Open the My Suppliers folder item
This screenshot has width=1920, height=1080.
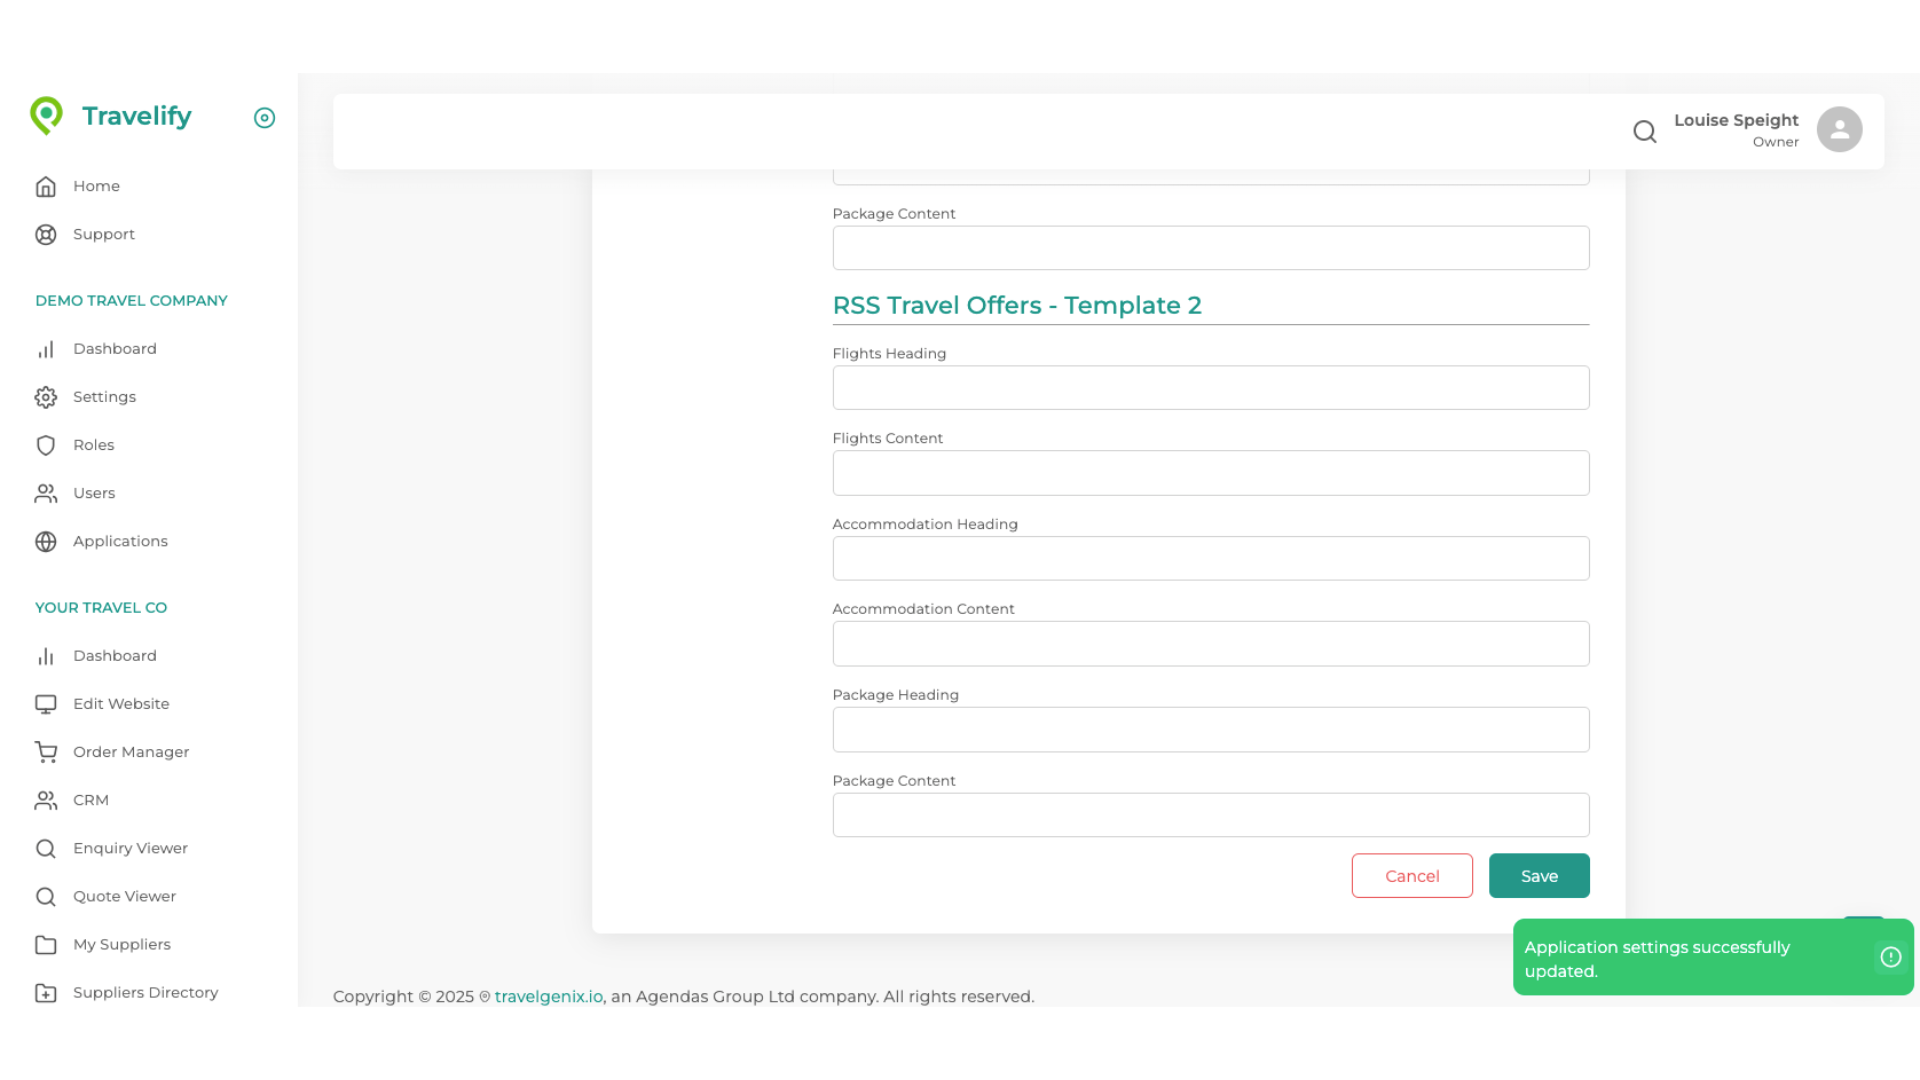[121, 944]
